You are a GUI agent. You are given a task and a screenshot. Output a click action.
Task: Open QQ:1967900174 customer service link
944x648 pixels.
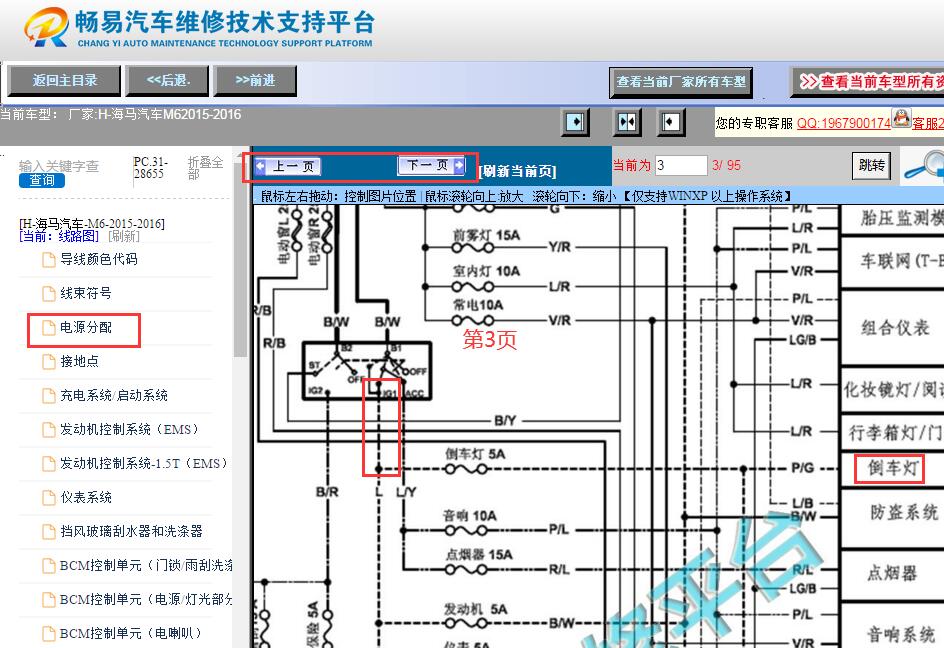[x=843, y=123]
